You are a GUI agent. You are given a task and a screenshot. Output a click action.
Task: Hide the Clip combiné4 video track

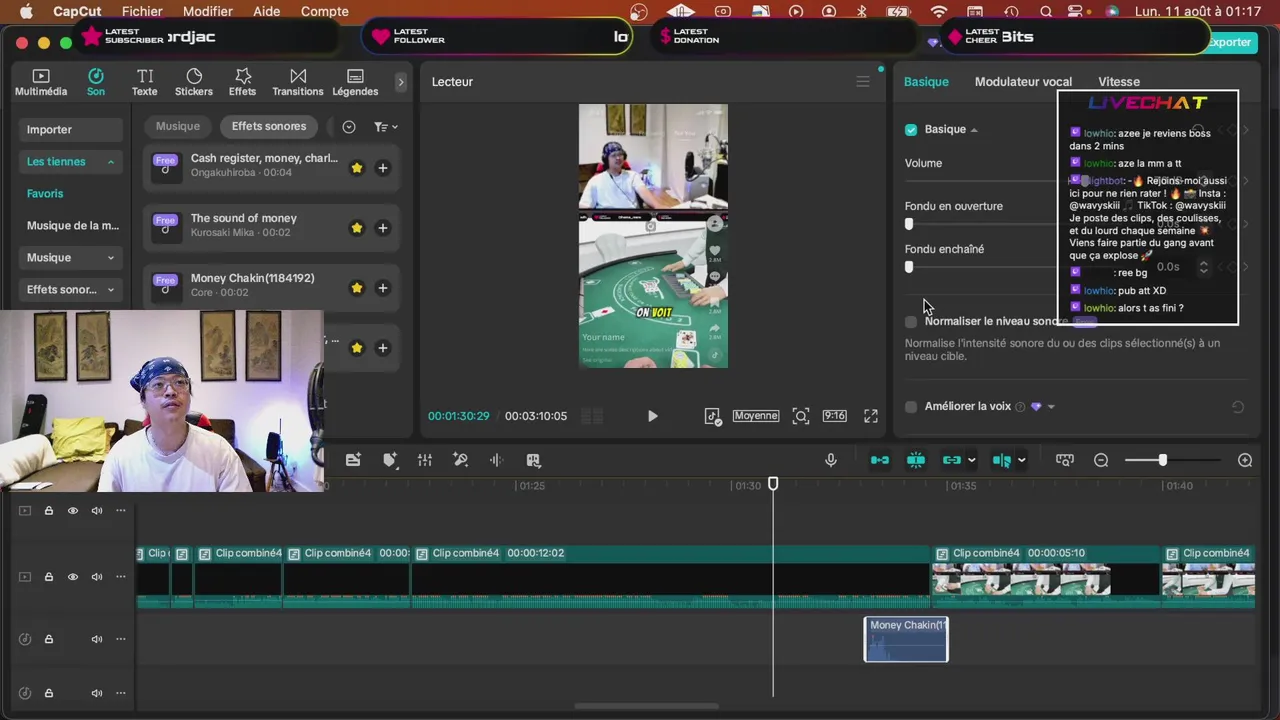coord(73,577)
